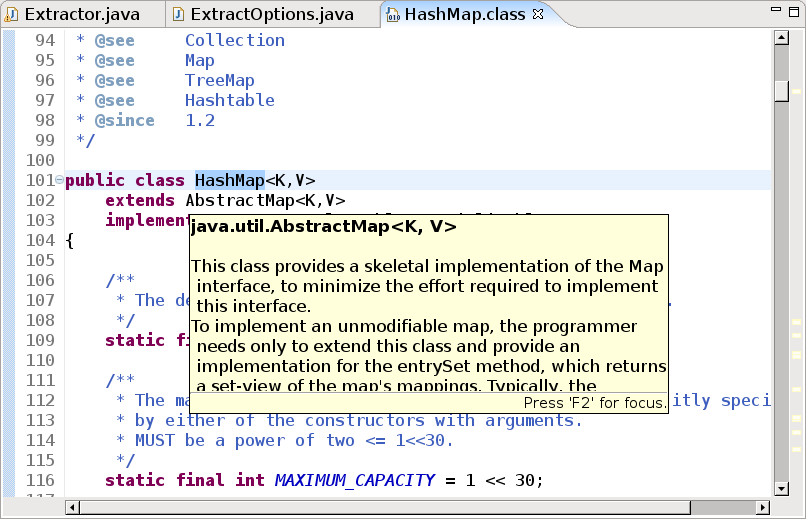Click the Hashtable reference on line 97
Image resolution: width=806 pixels, height=519 pixels.
click(x=229, y=100)
